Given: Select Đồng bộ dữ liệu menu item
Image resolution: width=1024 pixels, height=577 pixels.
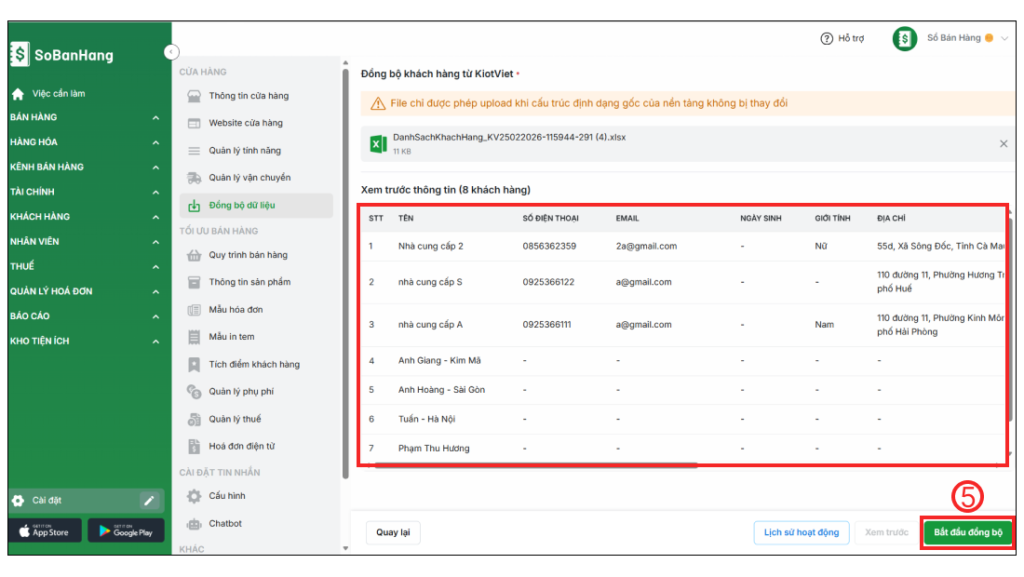Looking at the screenshot, I should pyautogui.click(x=241, y=205).
